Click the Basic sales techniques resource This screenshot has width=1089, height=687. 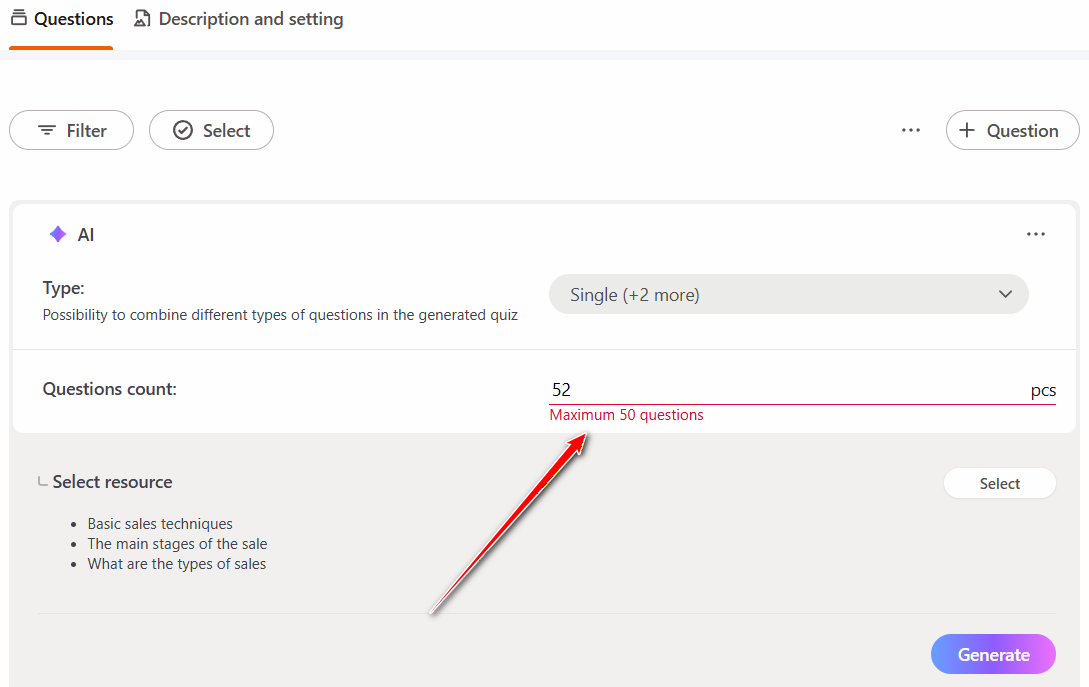tap(160, 524)
